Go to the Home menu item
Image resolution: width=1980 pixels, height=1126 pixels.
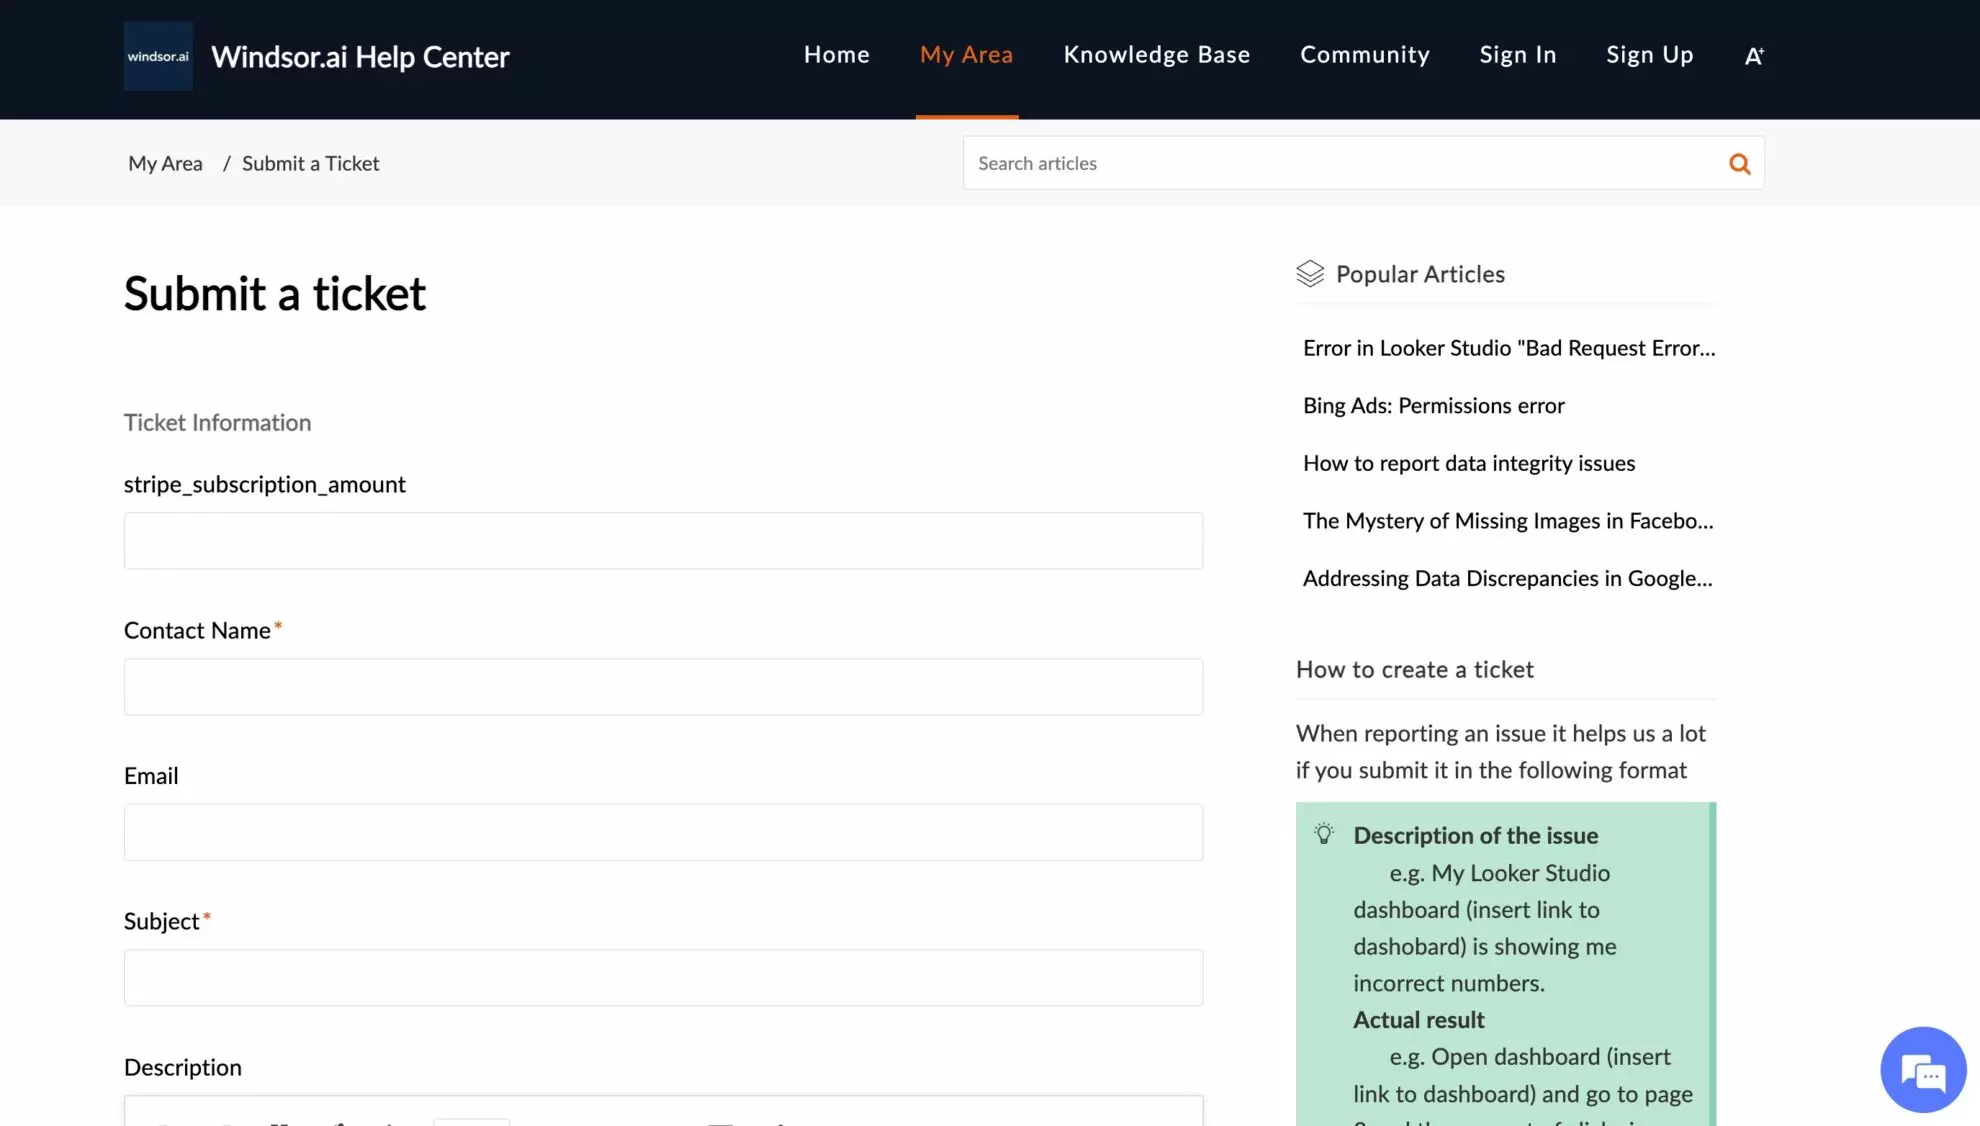click(x=836, y=55)
